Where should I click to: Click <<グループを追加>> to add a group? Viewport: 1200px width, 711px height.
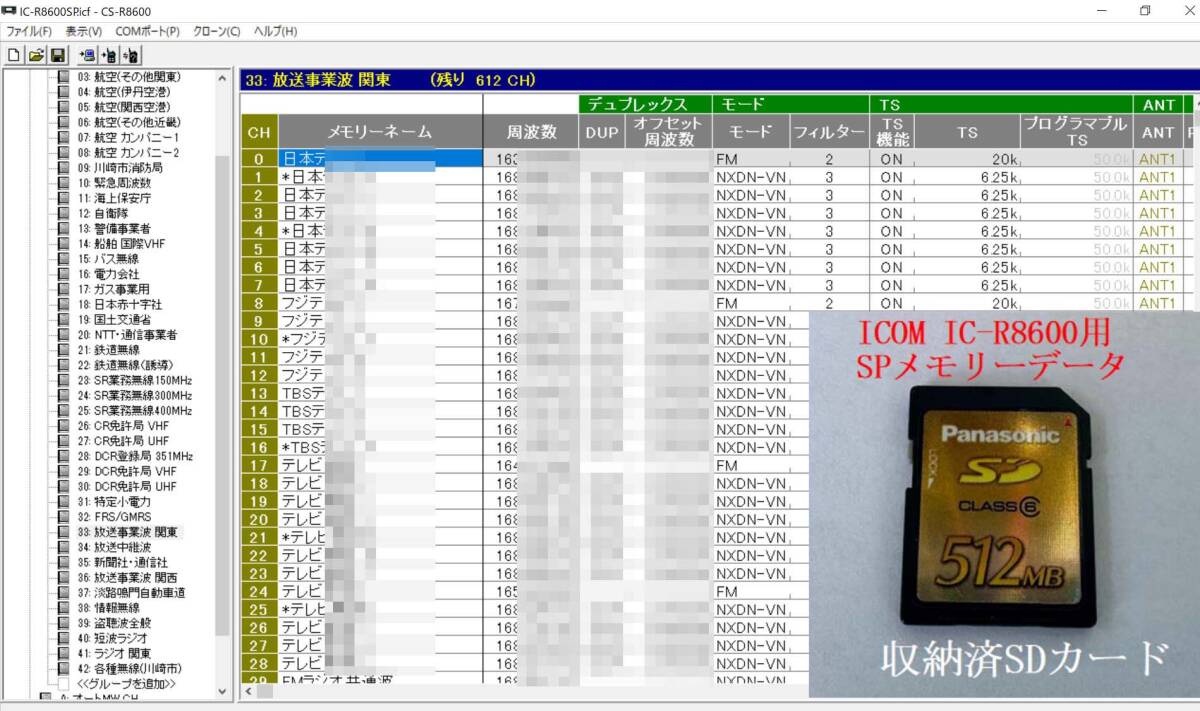(x=126, y=684)
